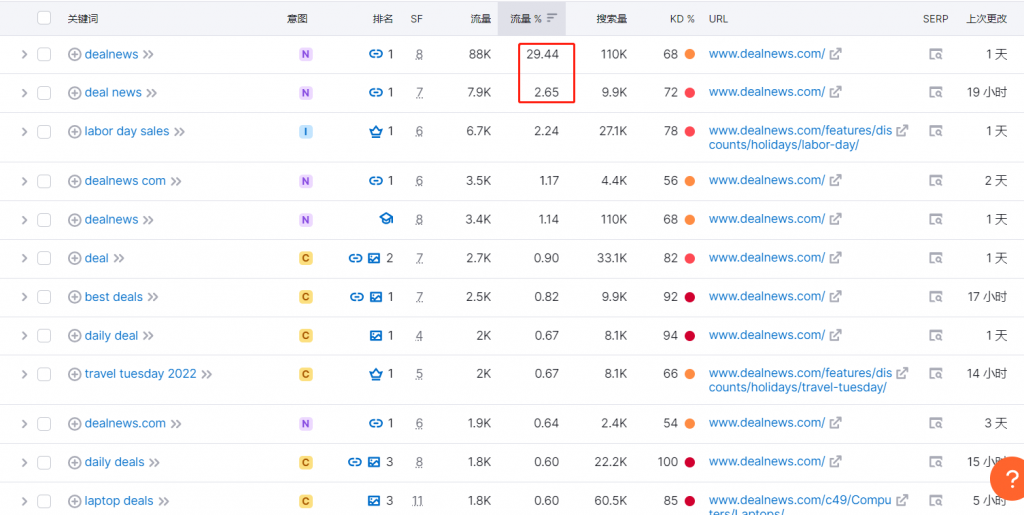The height and width of the screenshot is (515, 1024).
Task: Open the travel-tuesday discounts URL link
Action: pos(800,380)
